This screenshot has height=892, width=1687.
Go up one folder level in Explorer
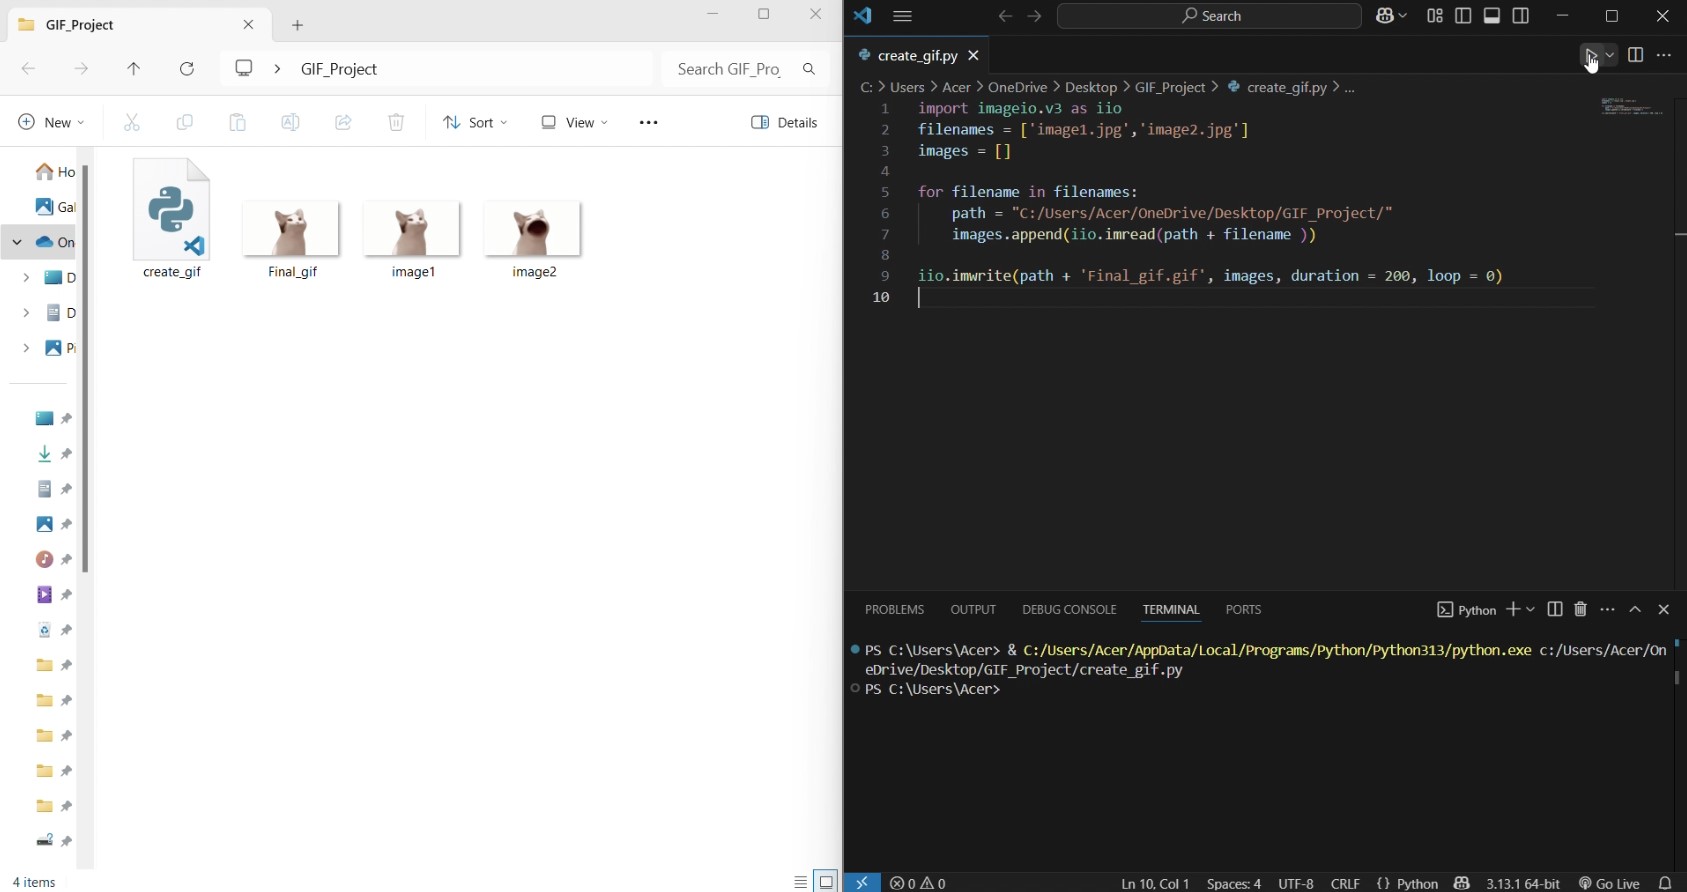click(133, 69)
